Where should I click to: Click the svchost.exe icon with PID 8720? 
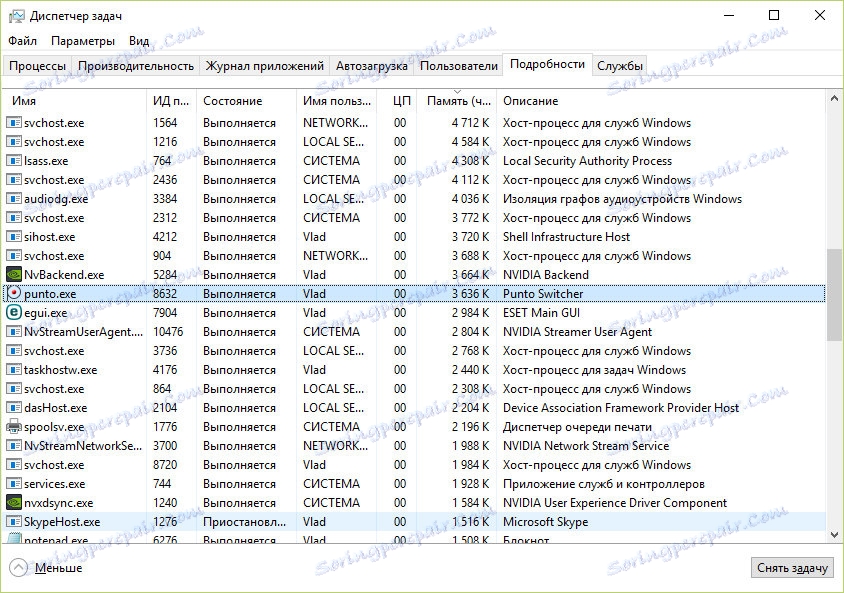(x=13, y=465)
